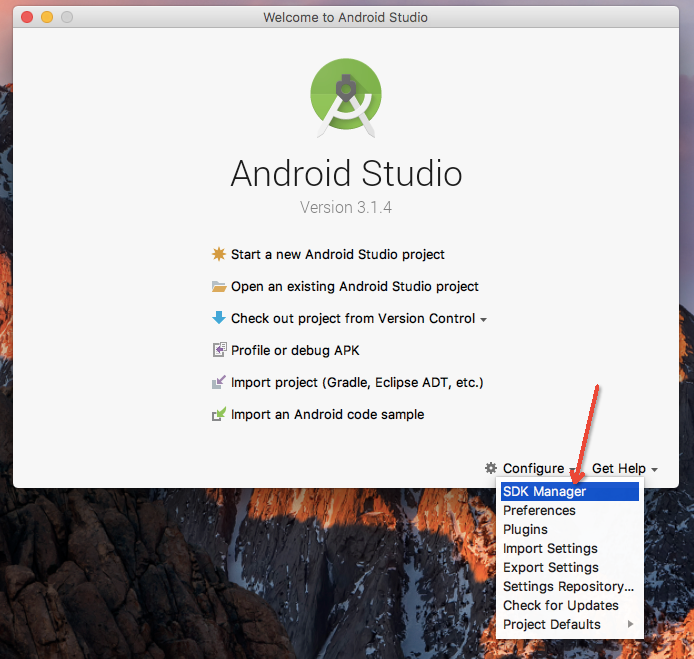Choose Plugins in the Configure menu
694x659 pixels.
[x=570, y=529]
